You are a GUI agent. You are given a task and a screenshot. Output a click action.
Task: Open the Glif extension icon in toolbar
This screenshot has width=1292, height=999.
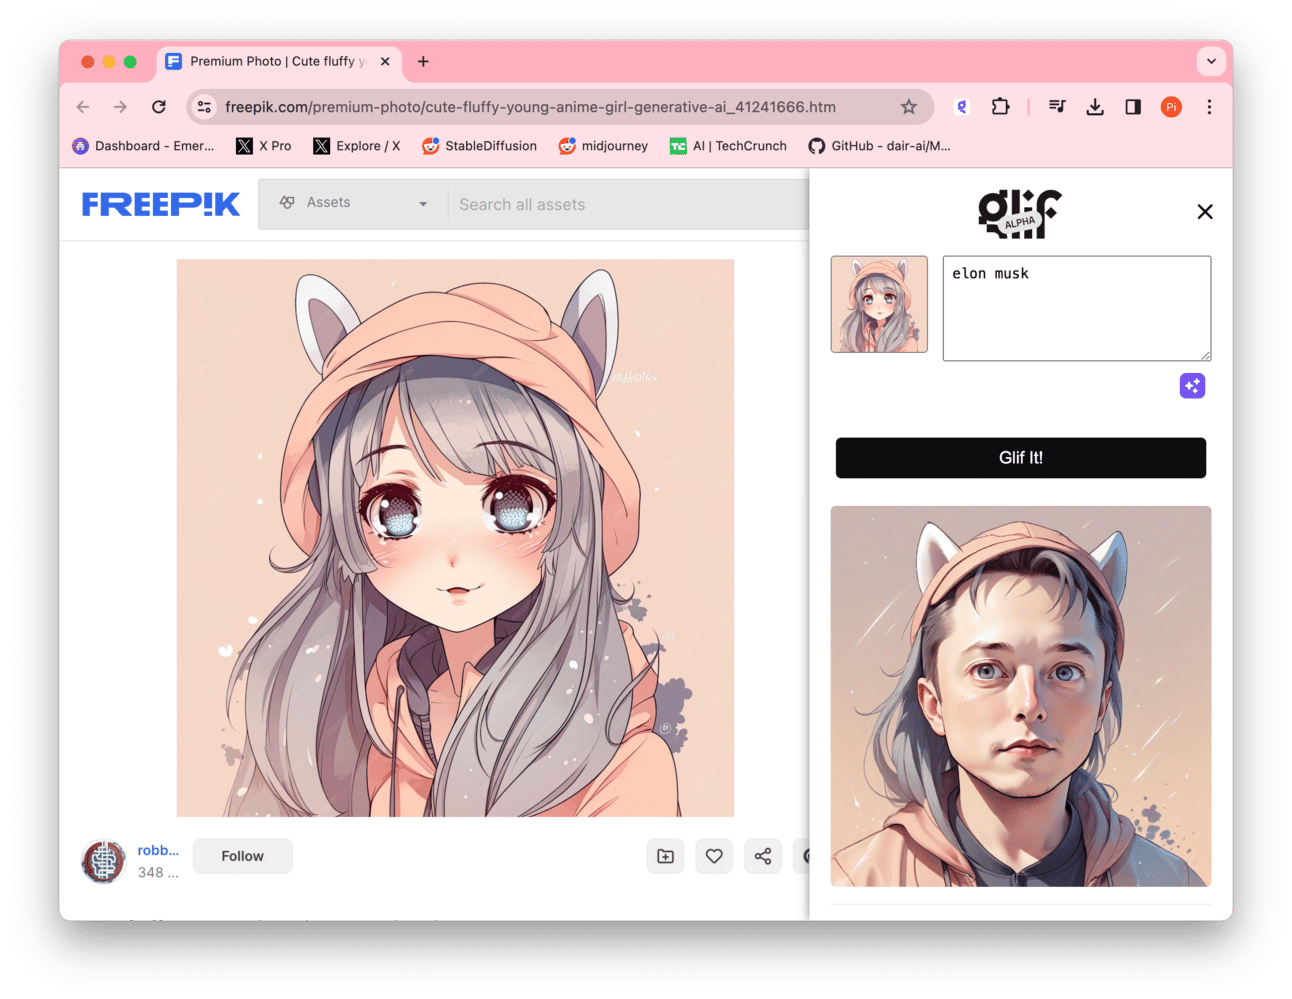(962, 107)
